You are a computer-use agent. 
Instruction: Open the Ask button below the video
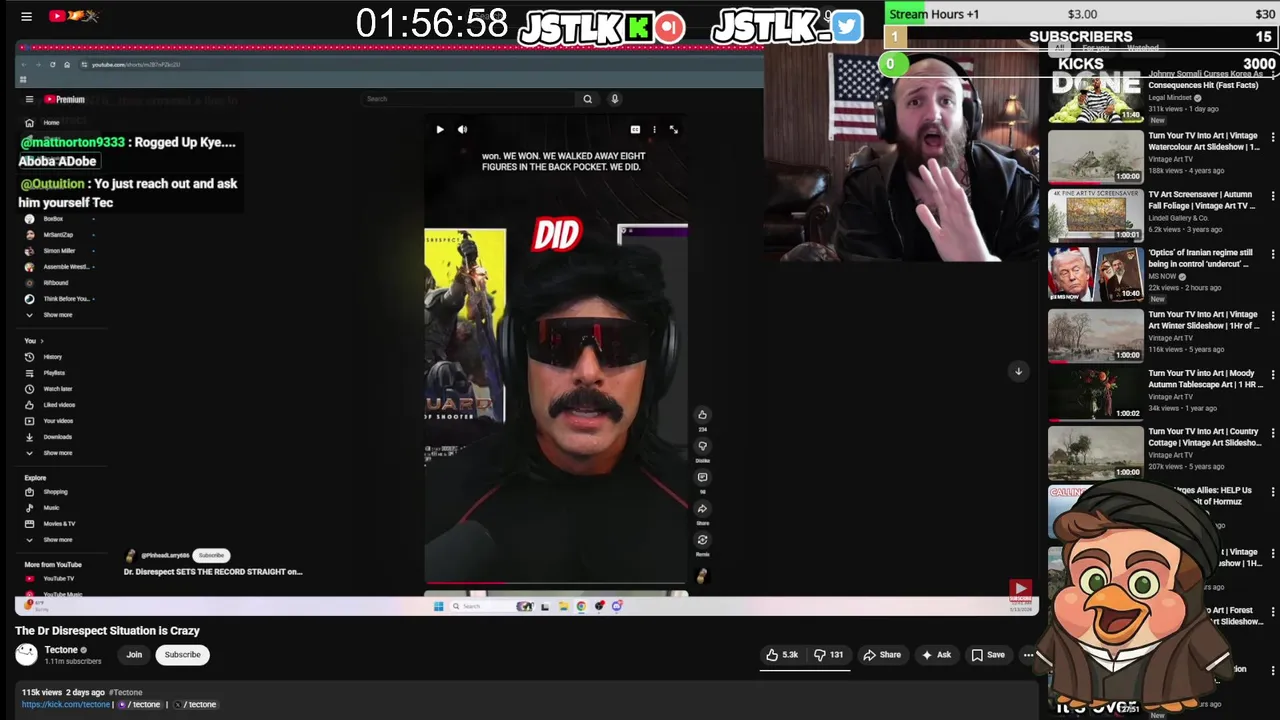tap(936, 655)
